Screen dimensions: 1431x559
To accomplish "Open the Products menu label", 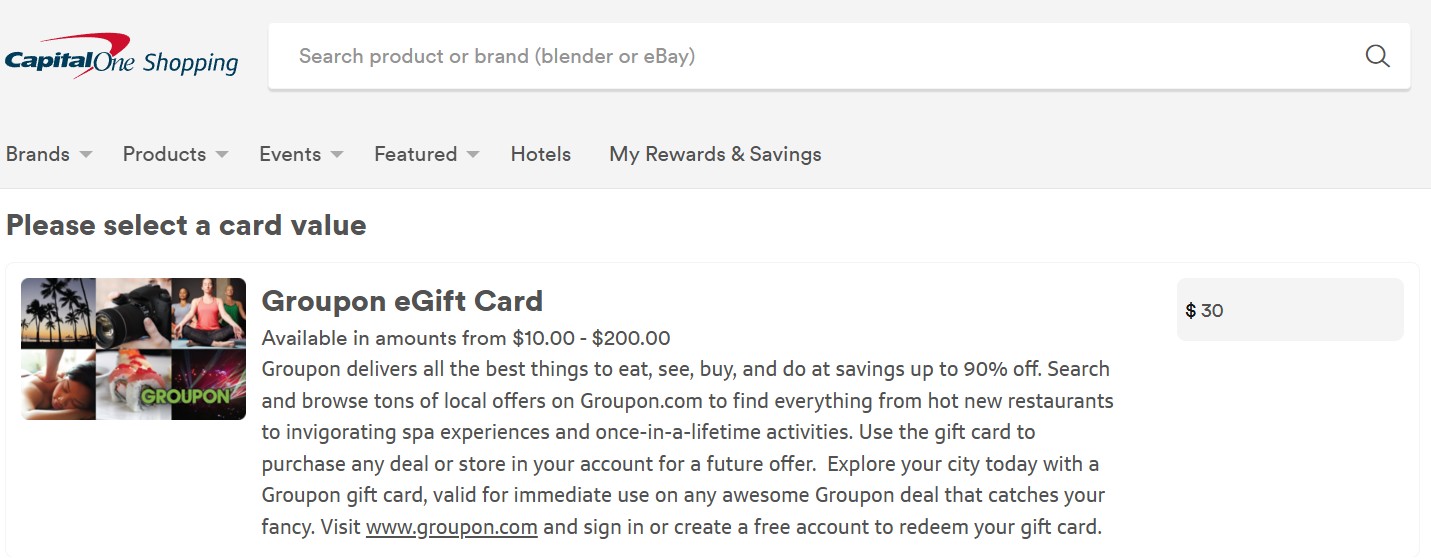I will click(164, 154).
